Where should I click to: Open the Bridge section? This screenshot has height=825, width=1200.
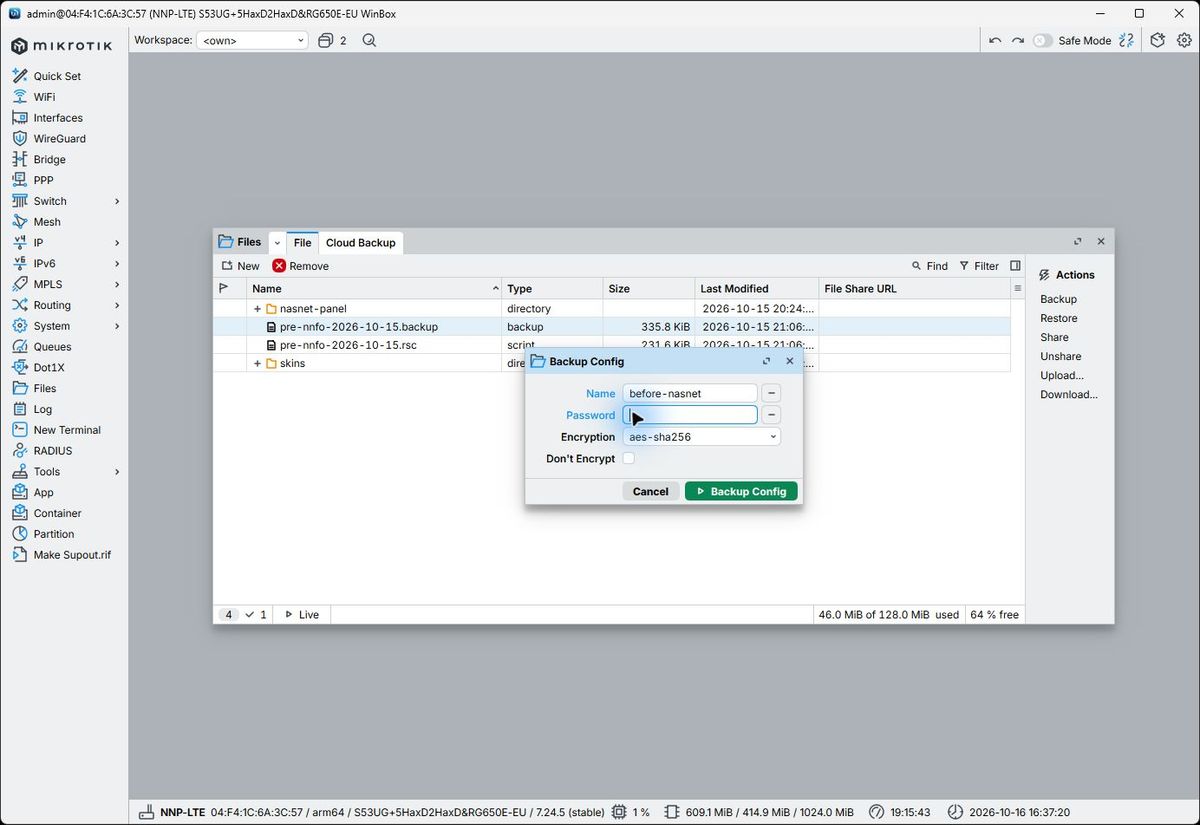click(49, 159)
